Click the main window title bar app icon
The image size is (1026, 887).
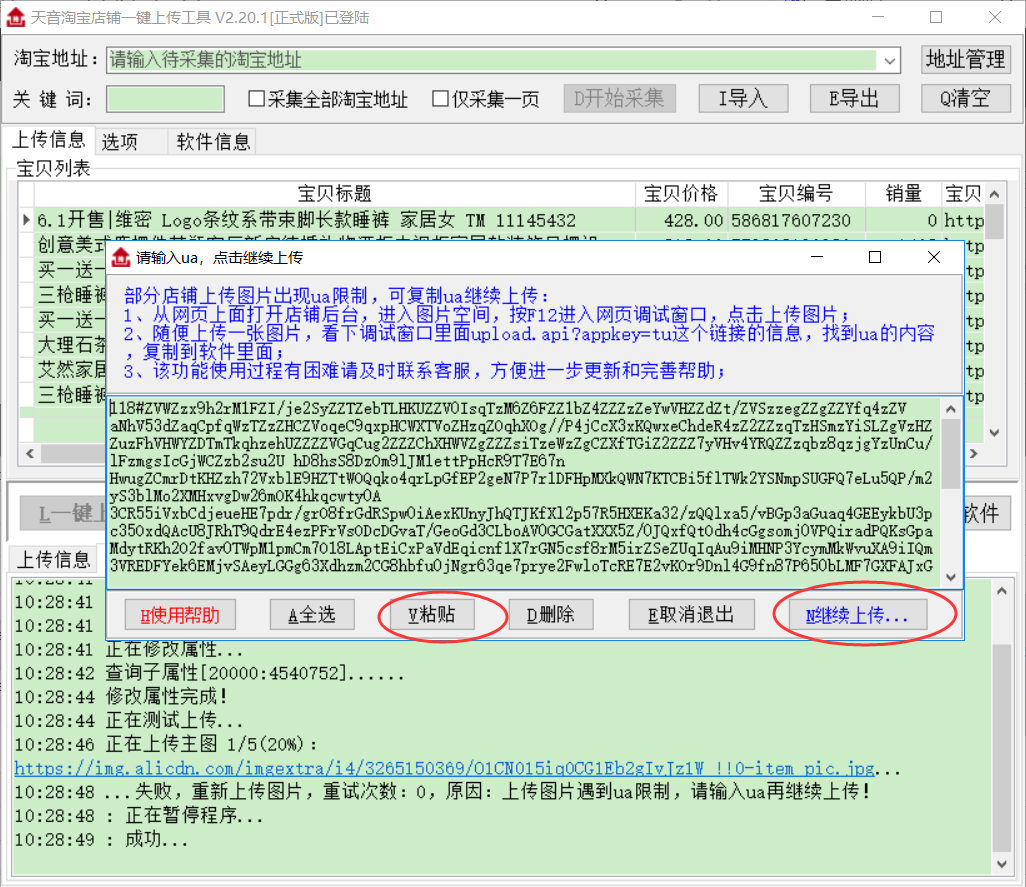pos(14,17)
